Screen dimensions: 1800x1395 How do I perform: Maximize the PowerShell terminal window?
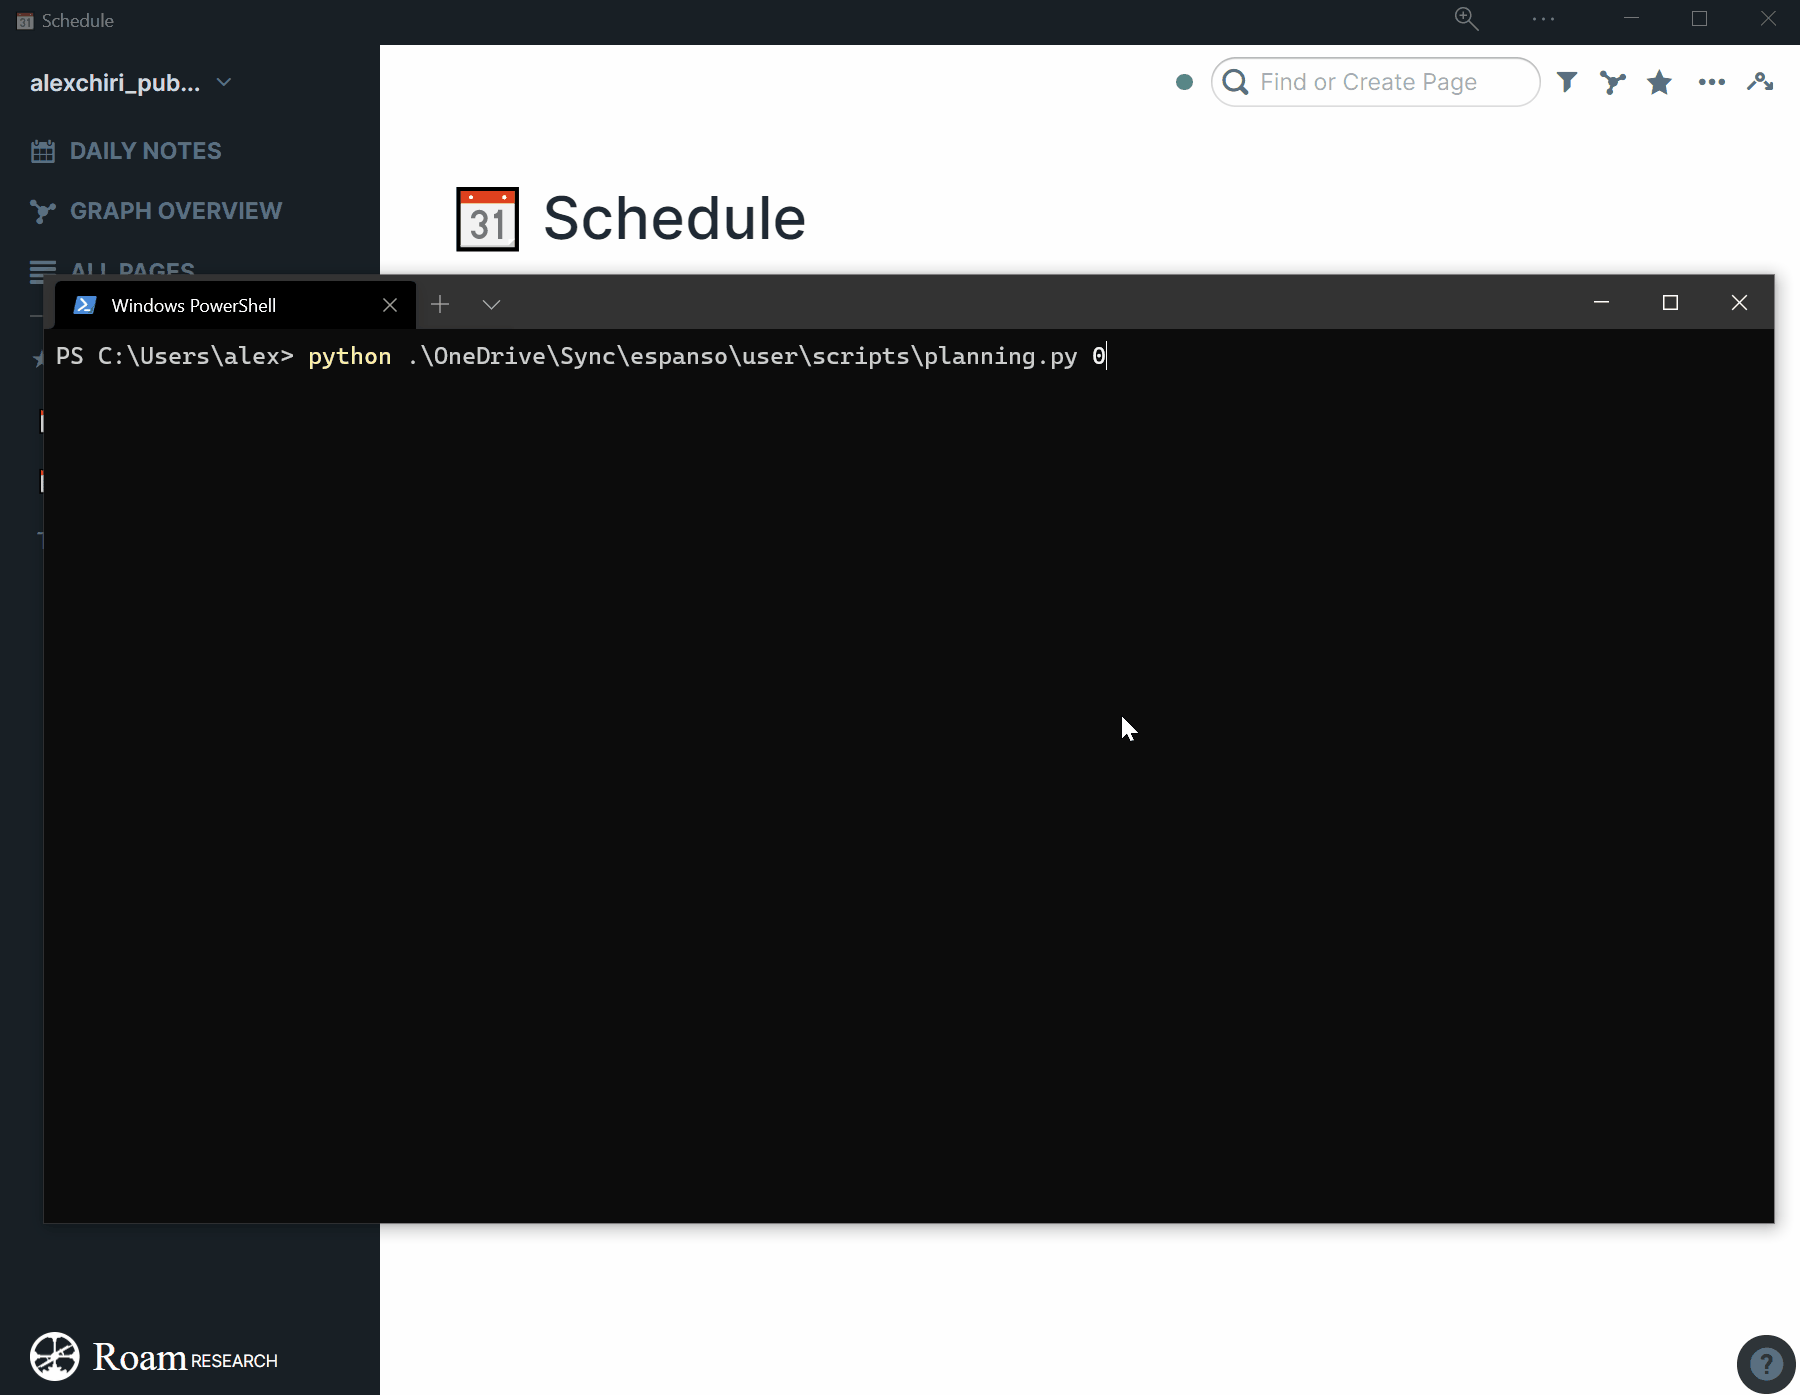click(x=1670, y=303)
